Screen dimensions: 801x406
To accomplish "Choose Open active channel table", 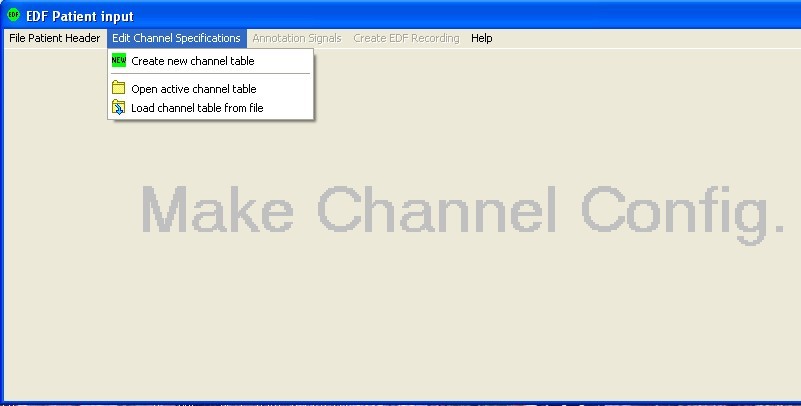I will pos(210,89).
